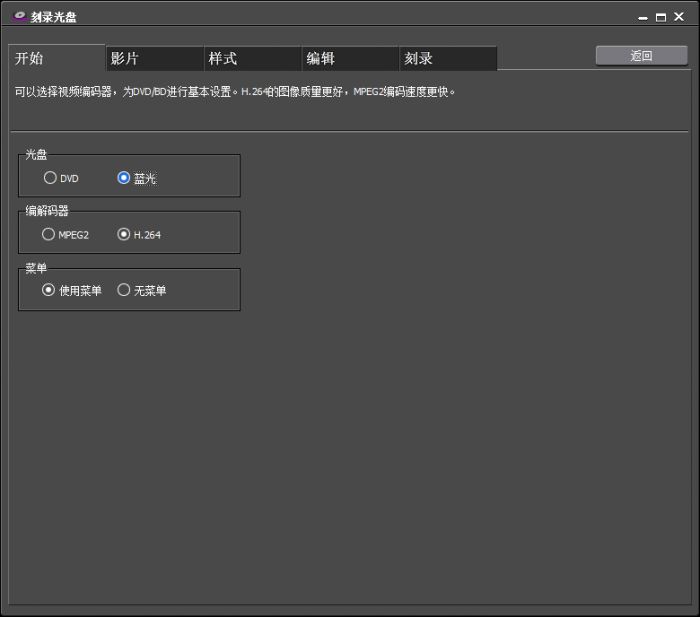
Task: Click the disc icon in the title bar
Action: tap(18, 17)
